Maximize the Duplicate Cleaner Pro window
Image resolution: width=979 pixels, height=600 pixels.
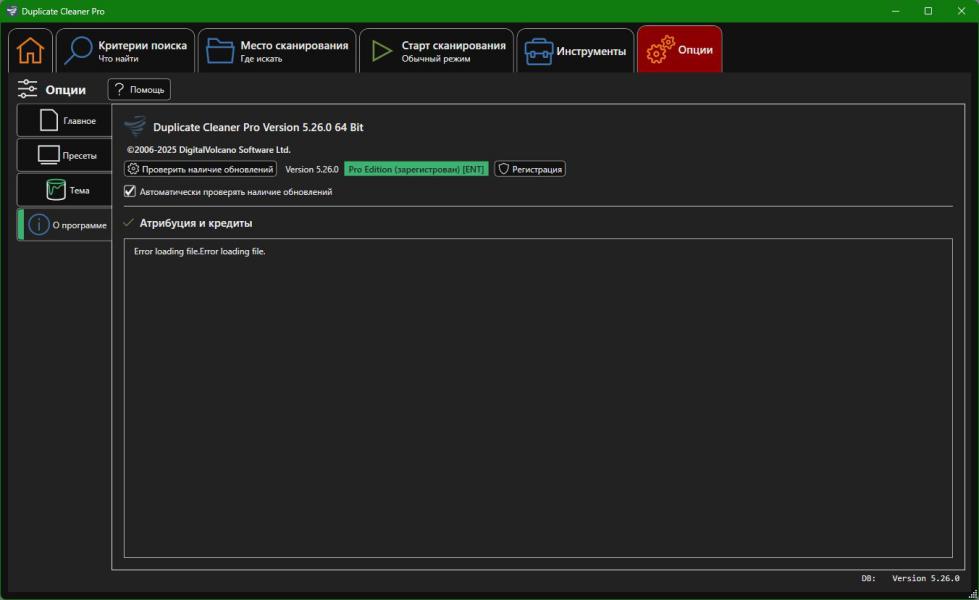[x=928, y=11]
